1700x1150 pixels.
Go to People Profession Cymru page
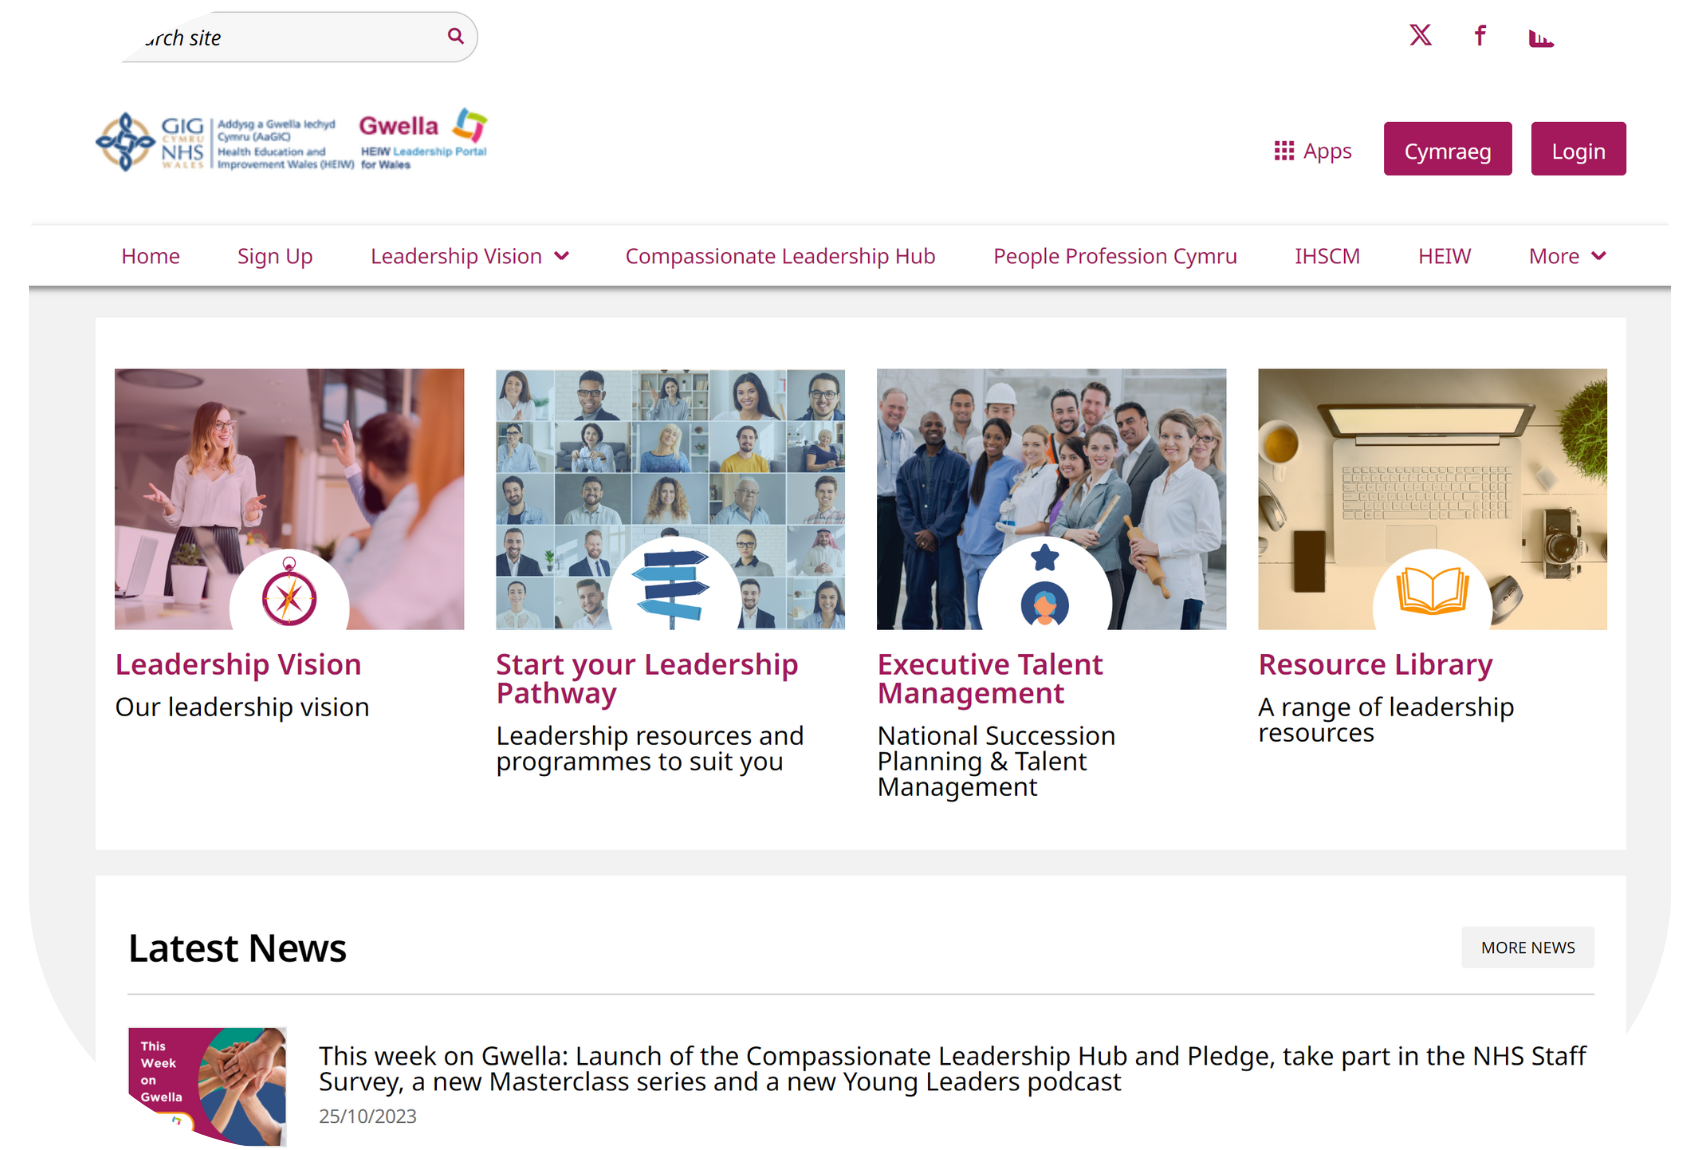tap(1115, 256)
